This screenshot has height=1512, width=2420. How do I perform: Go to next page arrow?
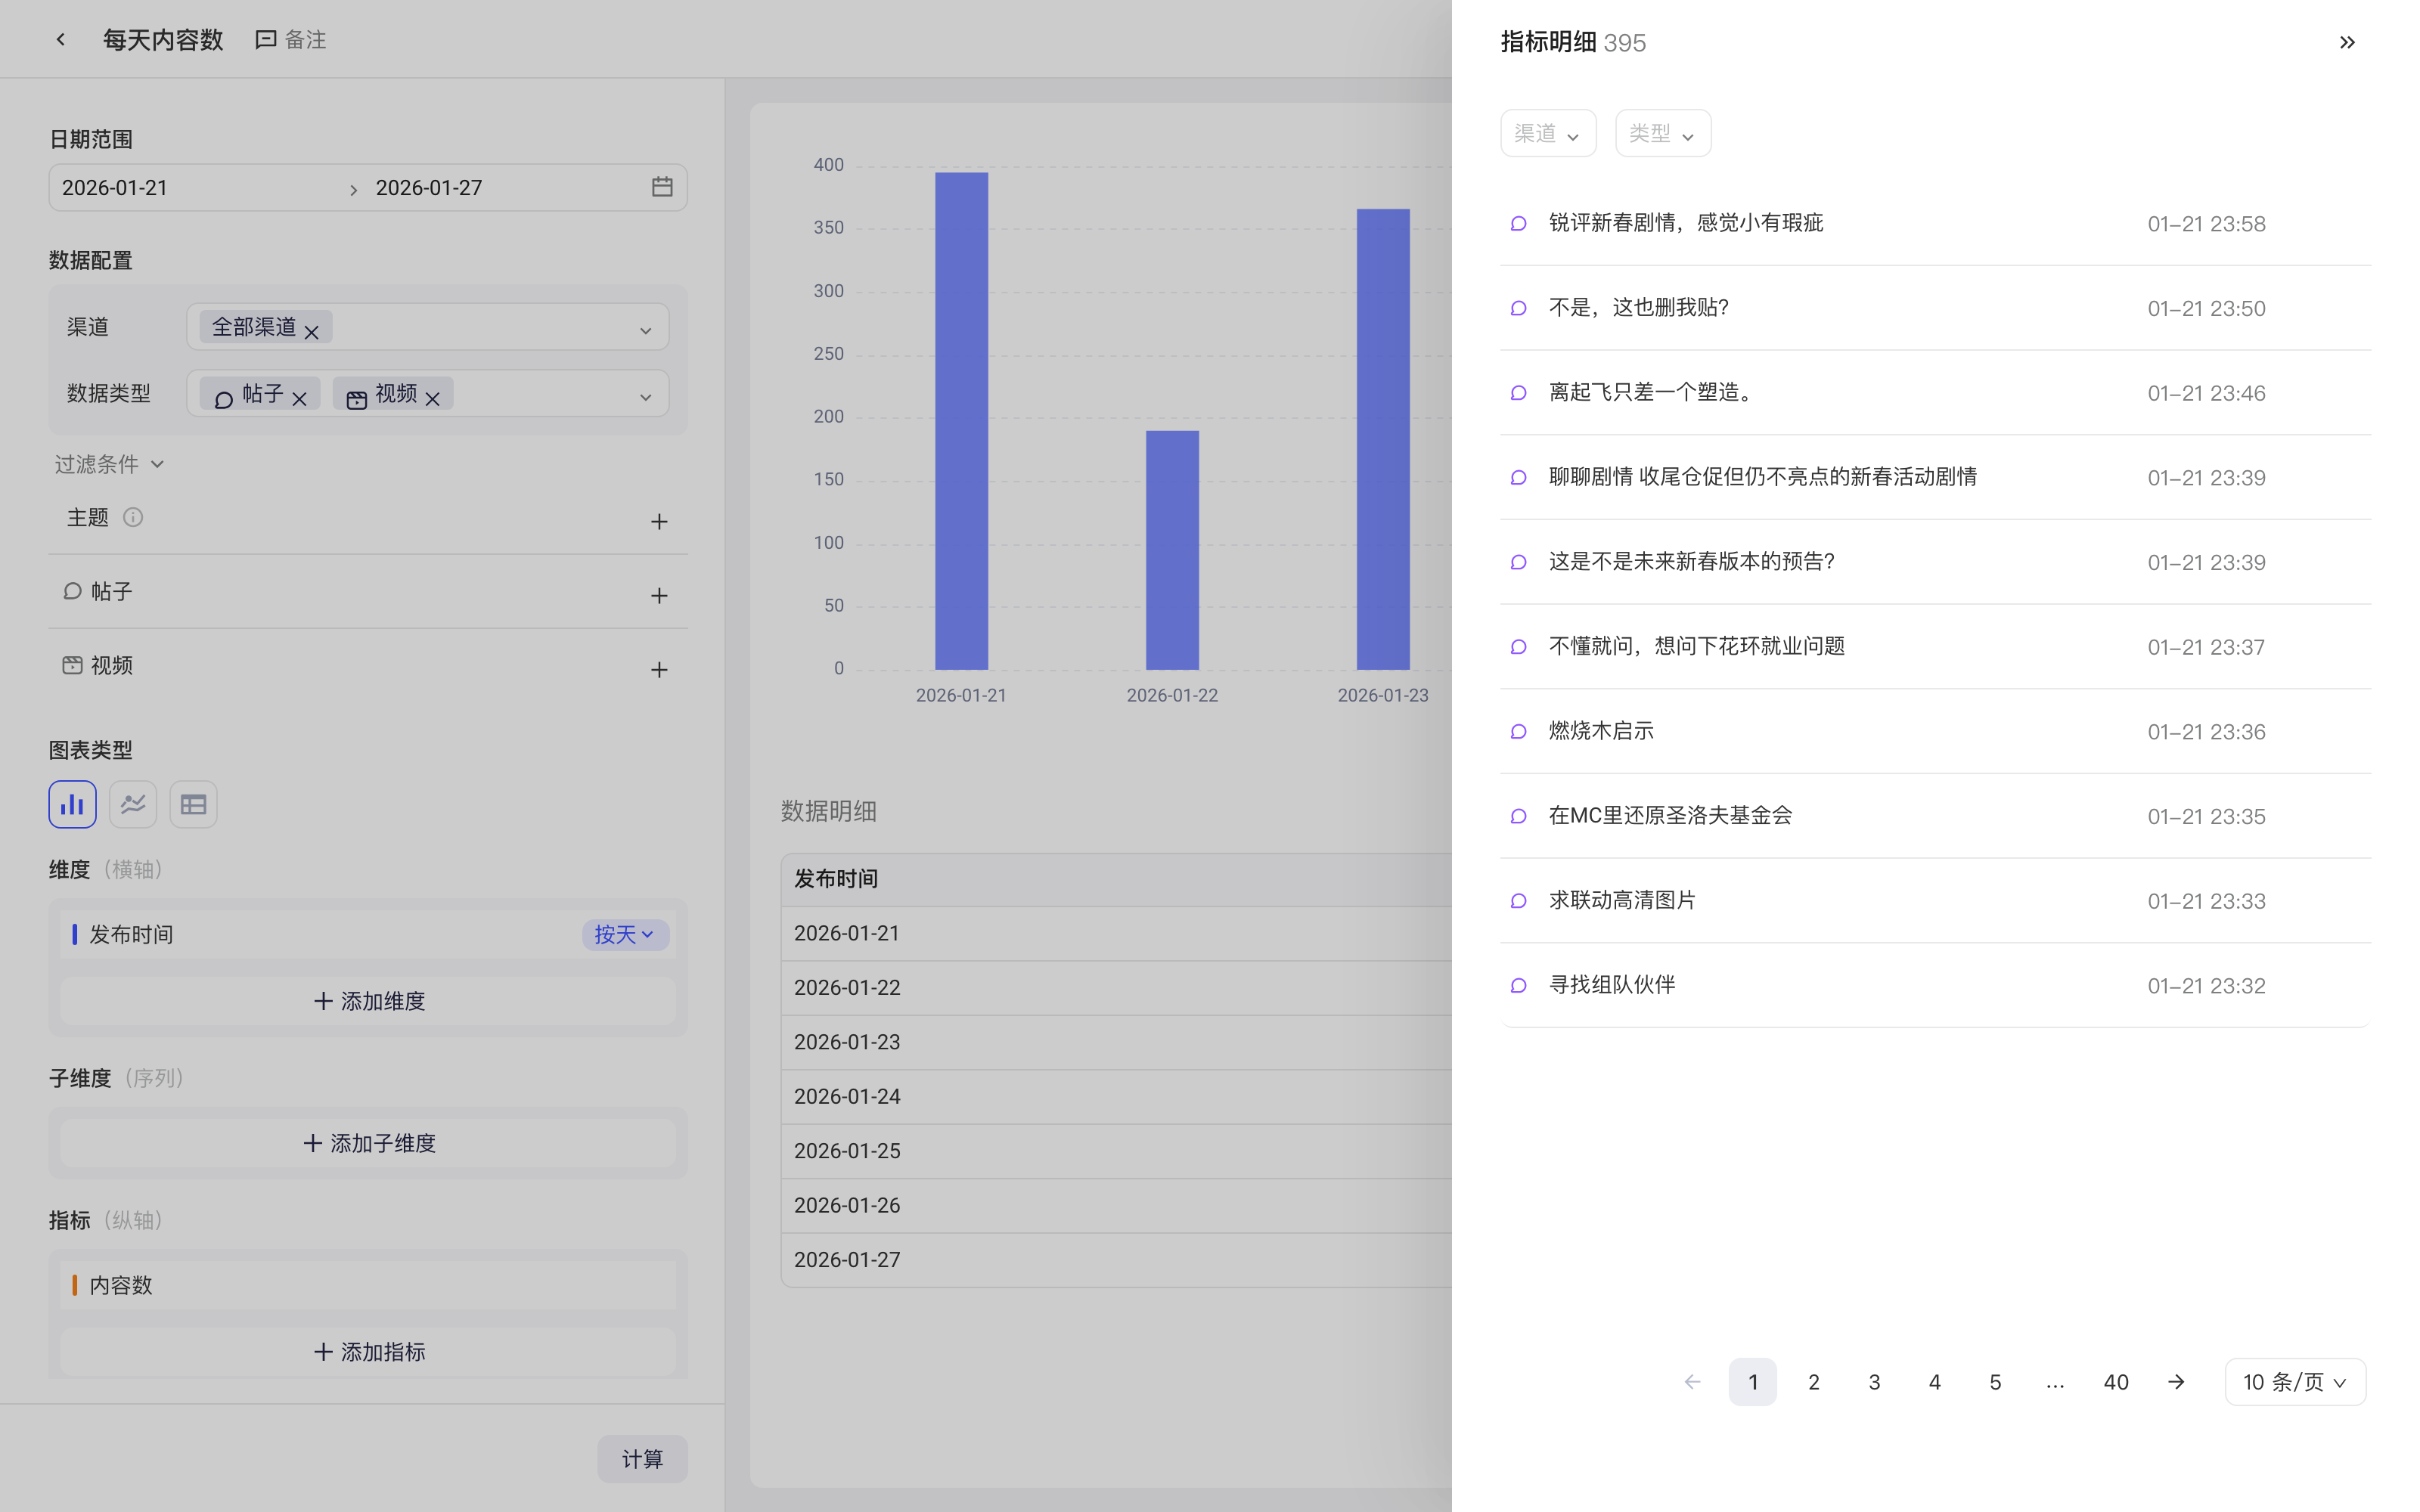tap(2176, 1382)
